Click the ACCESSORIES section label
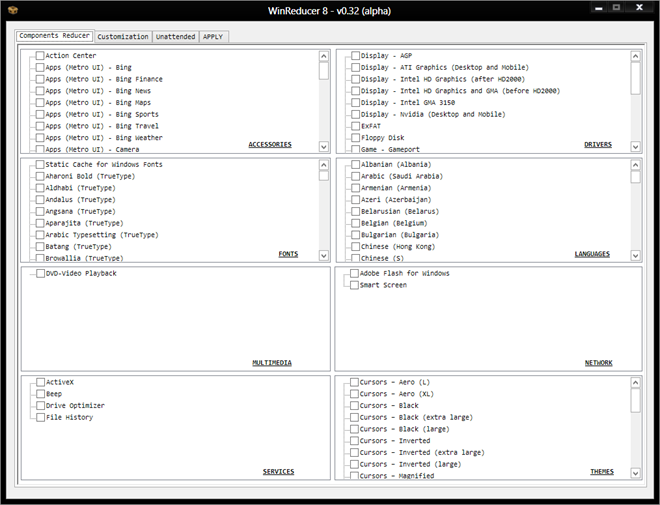This screenshot has width=660, height=505. [x=270, y=145]
